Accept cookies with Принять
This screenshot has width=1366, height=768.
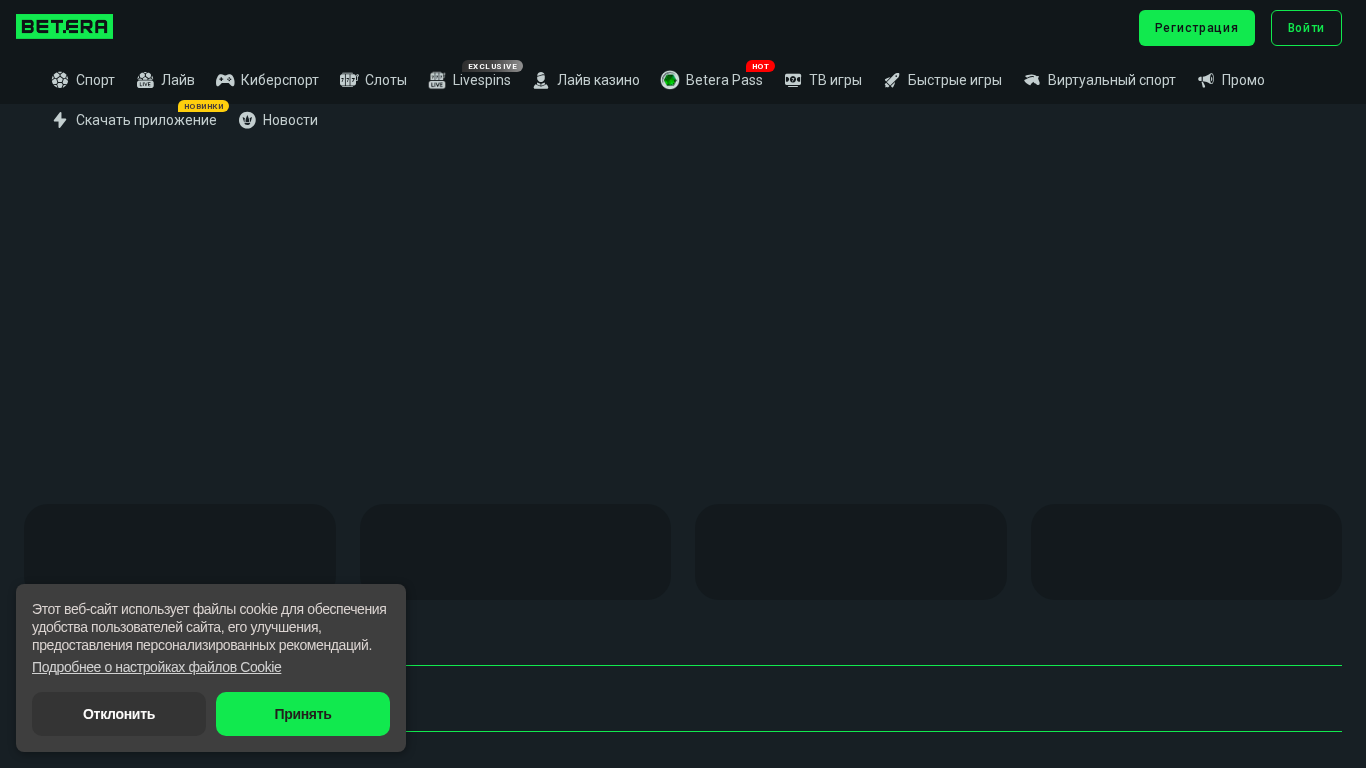tap(303, 714)
